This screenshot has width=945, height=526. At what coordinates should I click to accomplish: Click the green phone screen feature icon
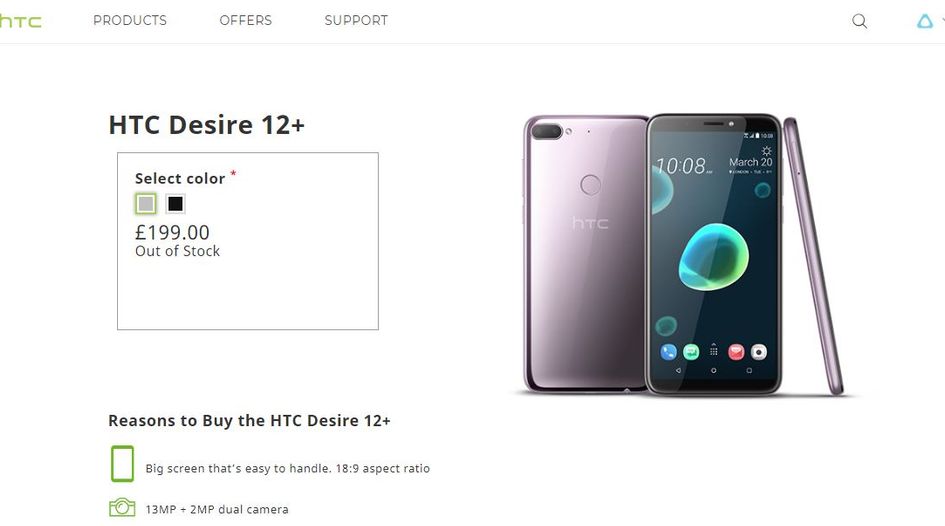pyautogui.click(x=122, y=463)
